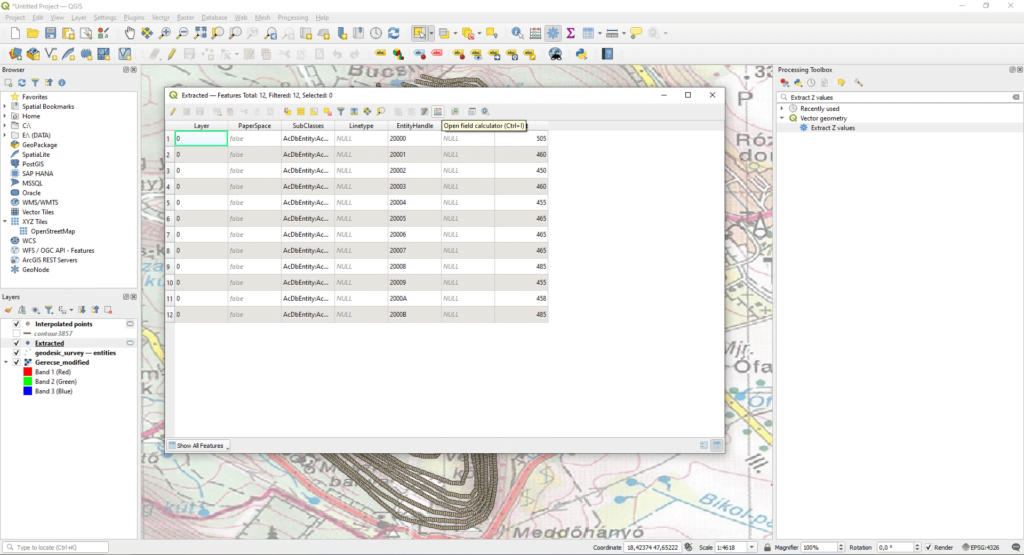Open the Project menu
The width and height of the screenshot is (1024, 555).
[14, 18]
